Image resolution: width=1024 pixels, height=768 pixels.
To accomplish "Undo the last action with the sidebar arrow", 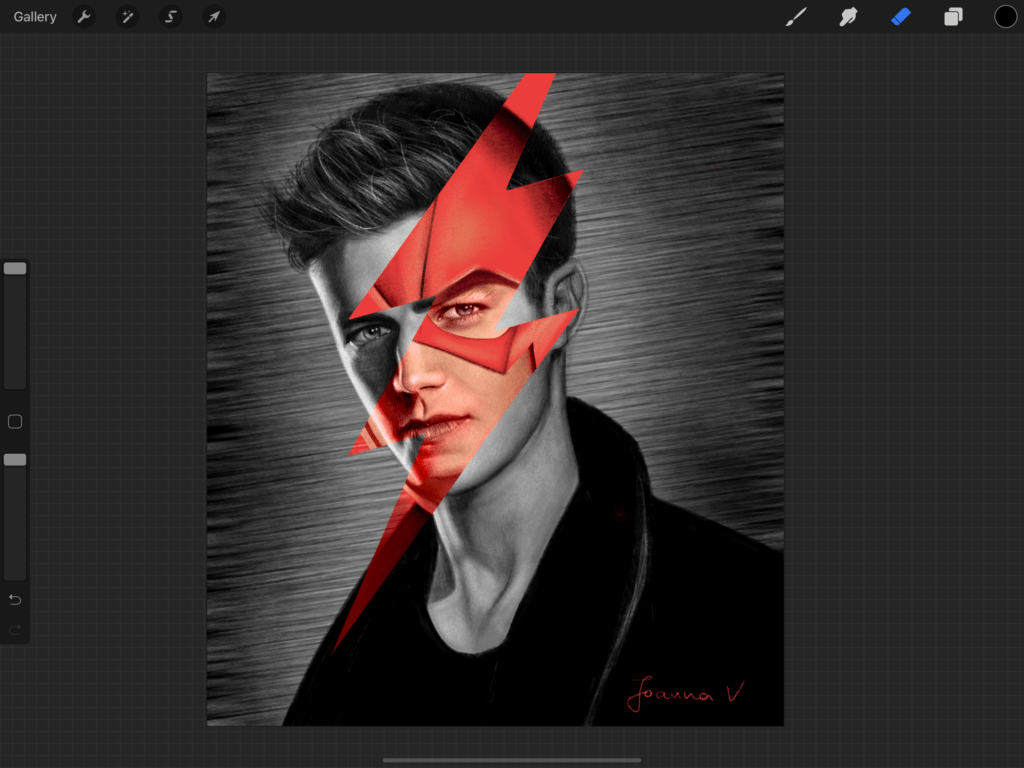I will click(15, 600).
